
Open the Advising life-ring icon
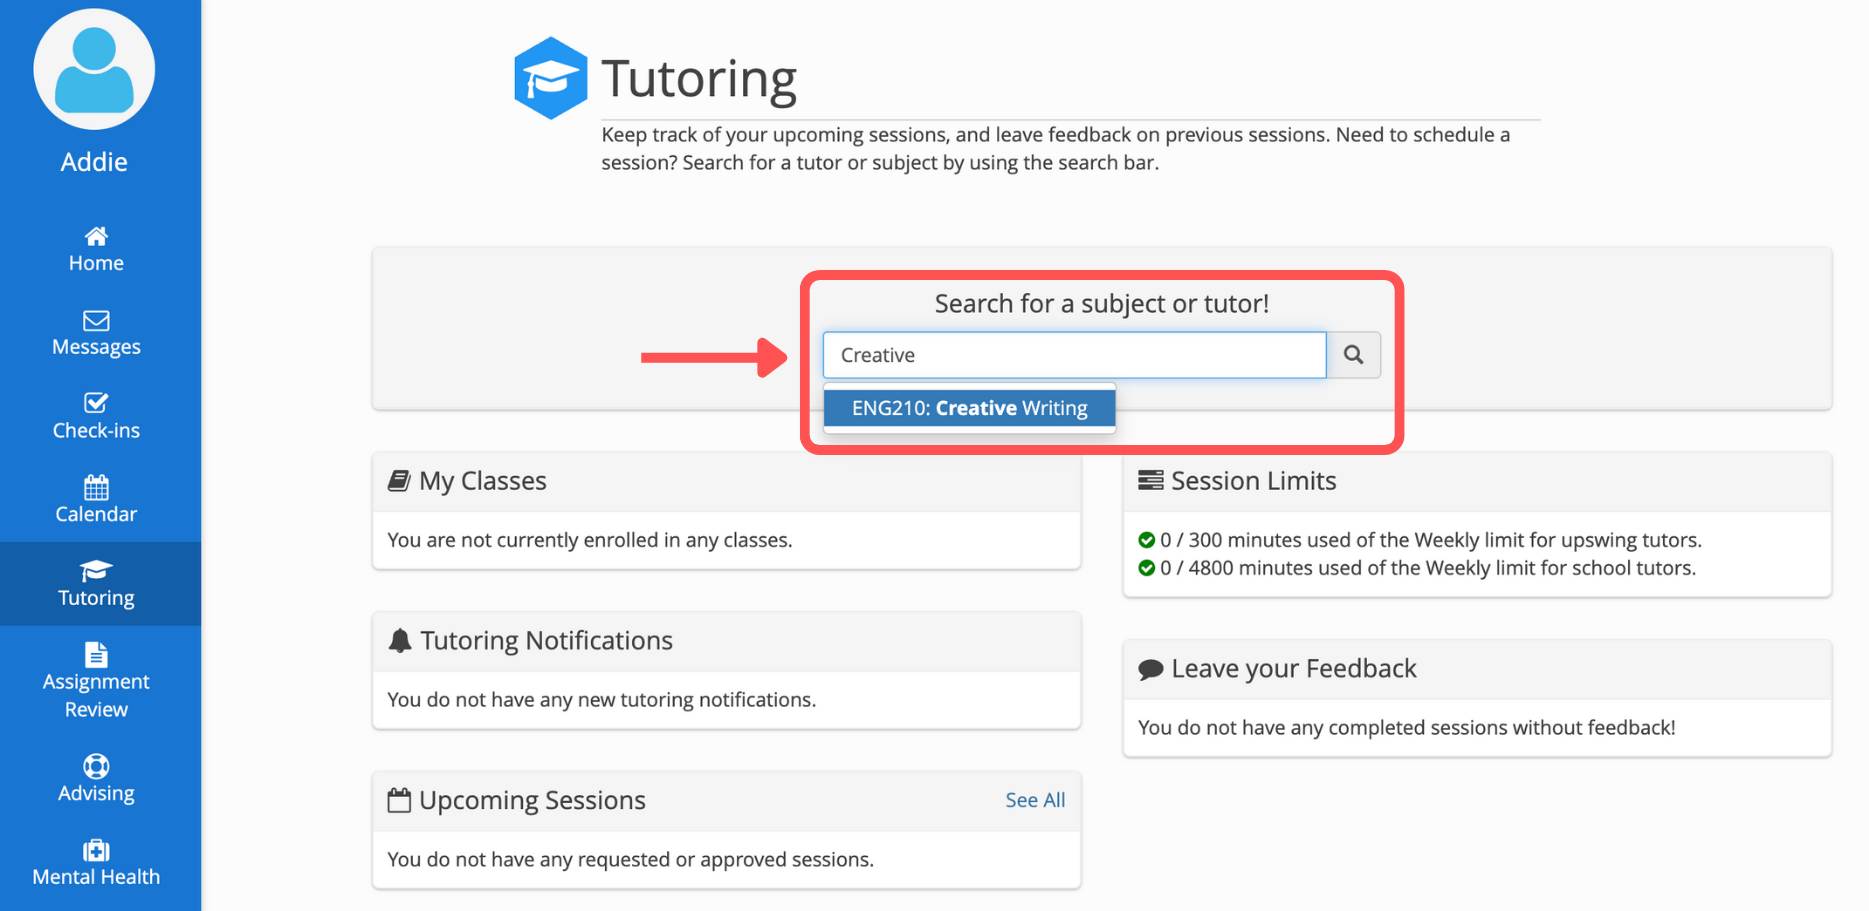click(x=95, y=767)
